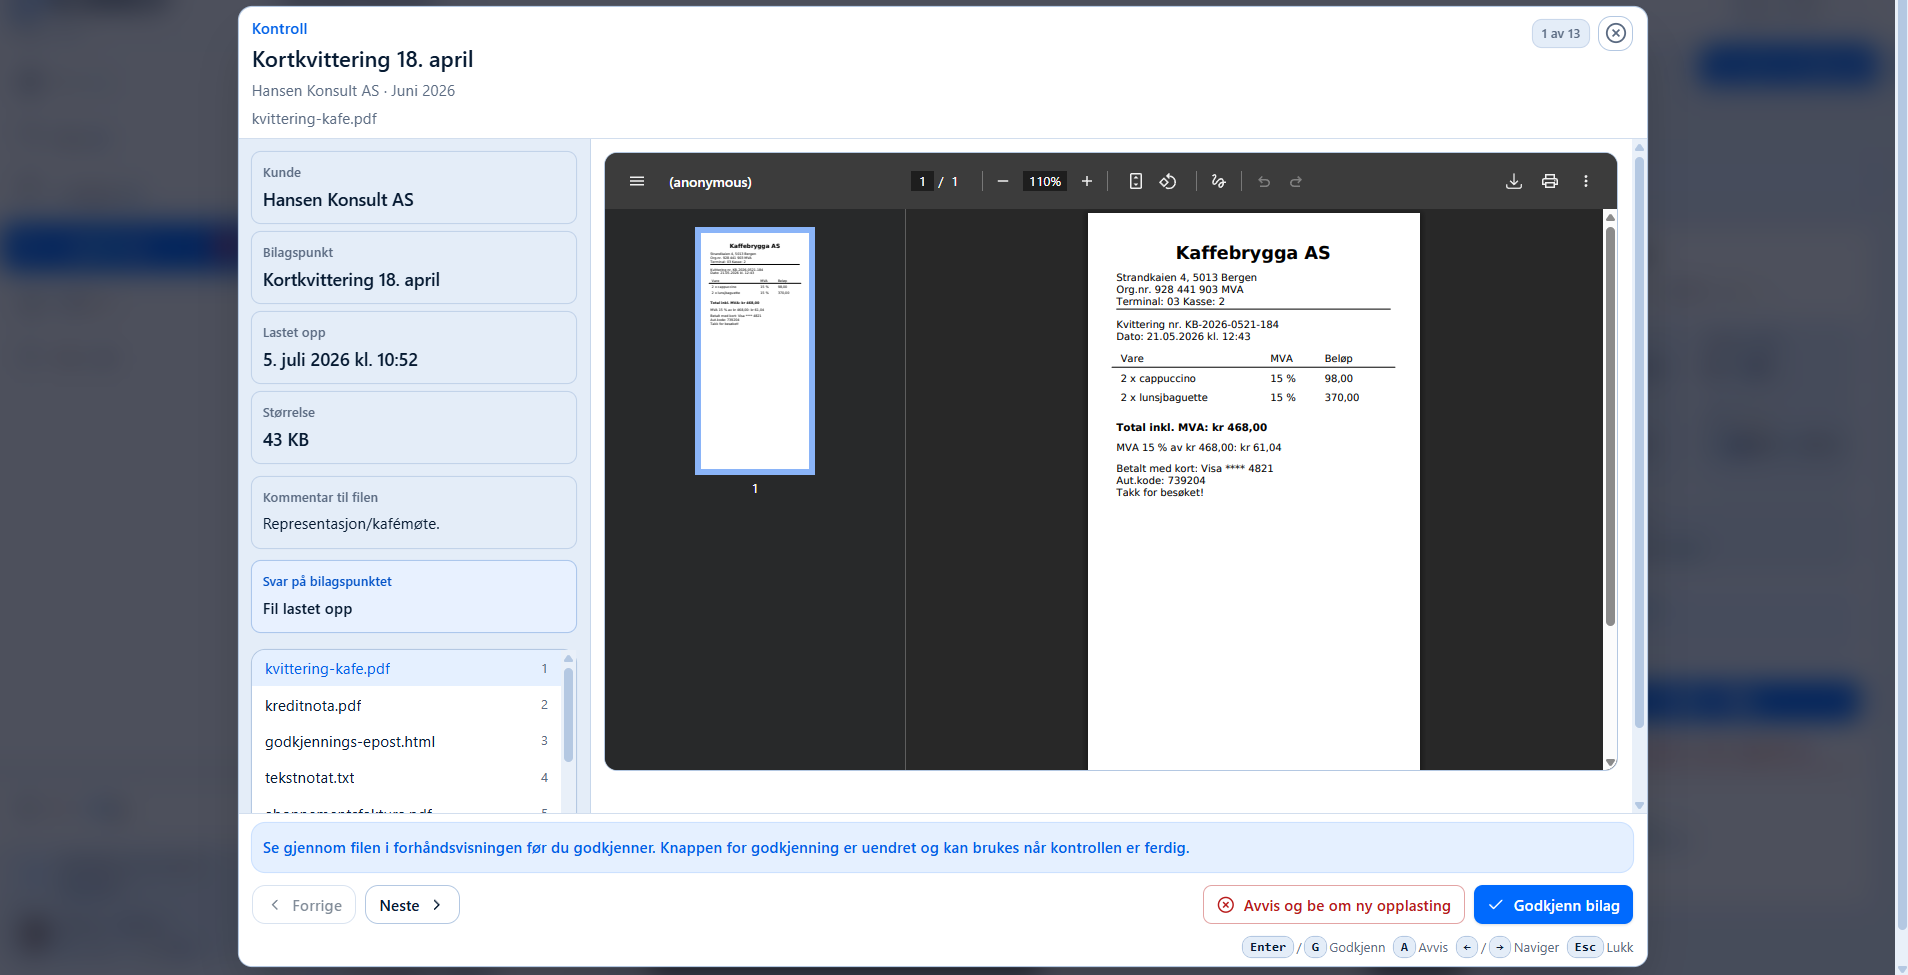The image size is (1908, 975).
Task: Open the PDF viewer more options menu
Action: (1586, 181)
